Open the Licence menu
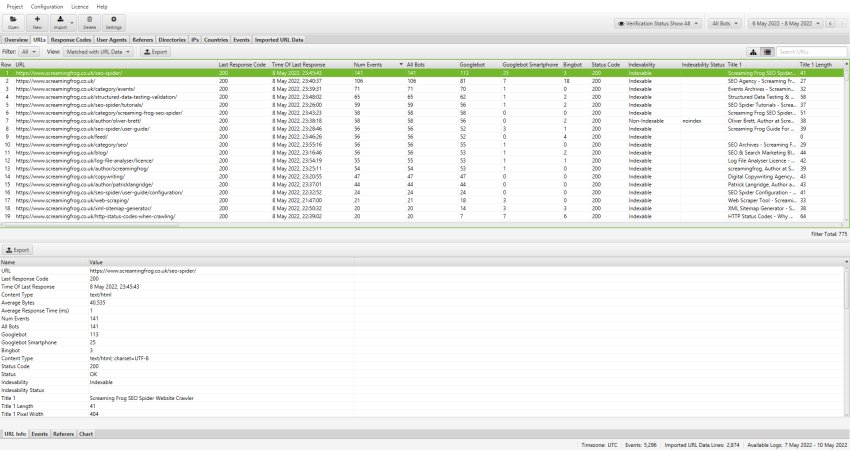The image size is (850, 450). (80, 7)
